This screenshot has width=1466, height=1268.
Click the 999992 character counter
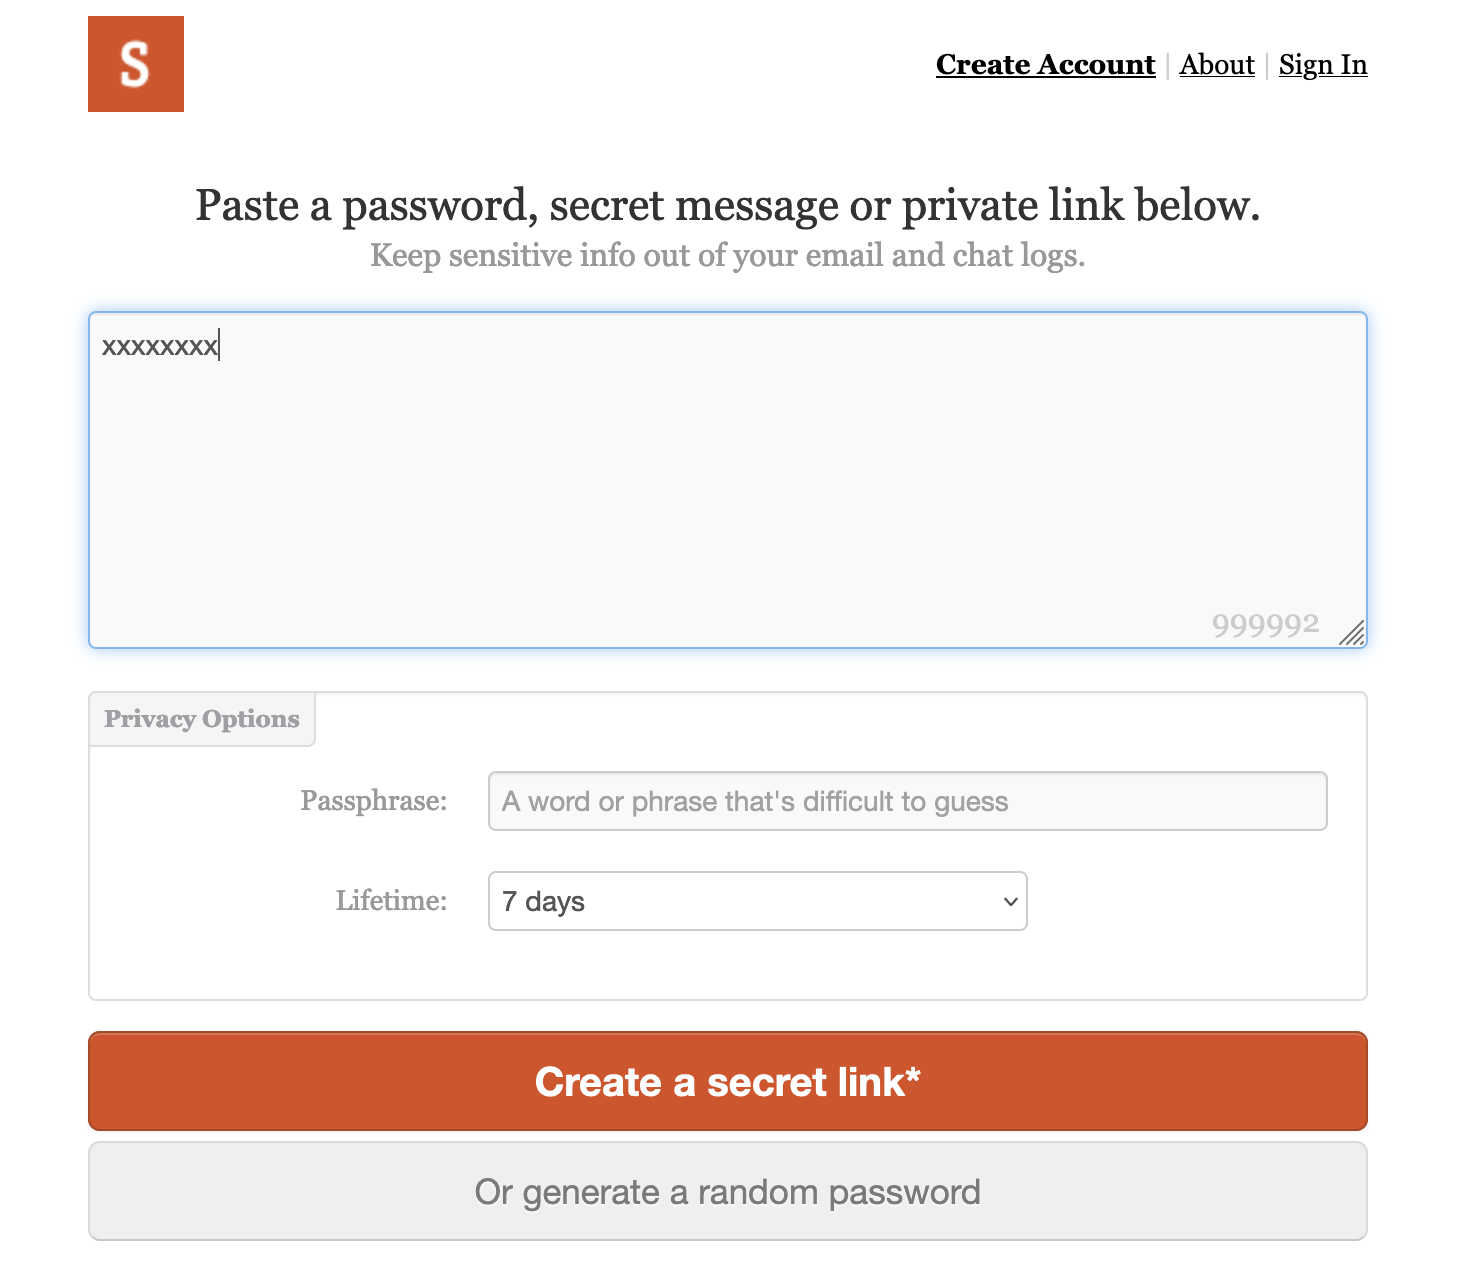click(1265, 625)
